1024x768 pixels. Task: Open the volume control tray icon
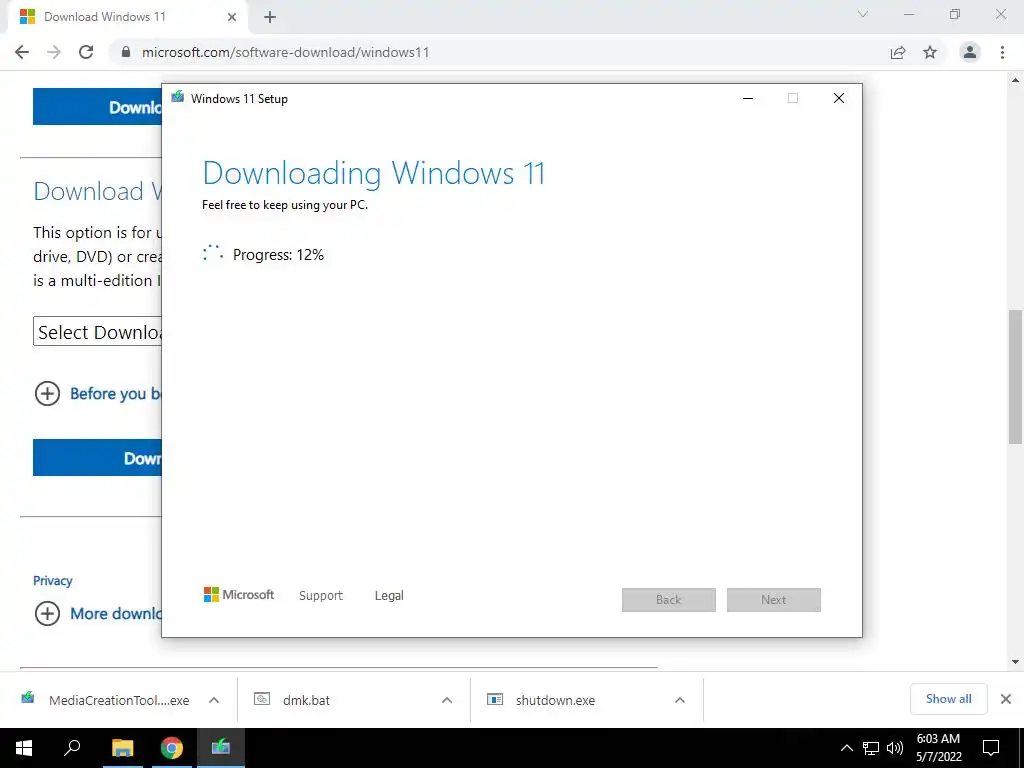(x=895, y=748)
